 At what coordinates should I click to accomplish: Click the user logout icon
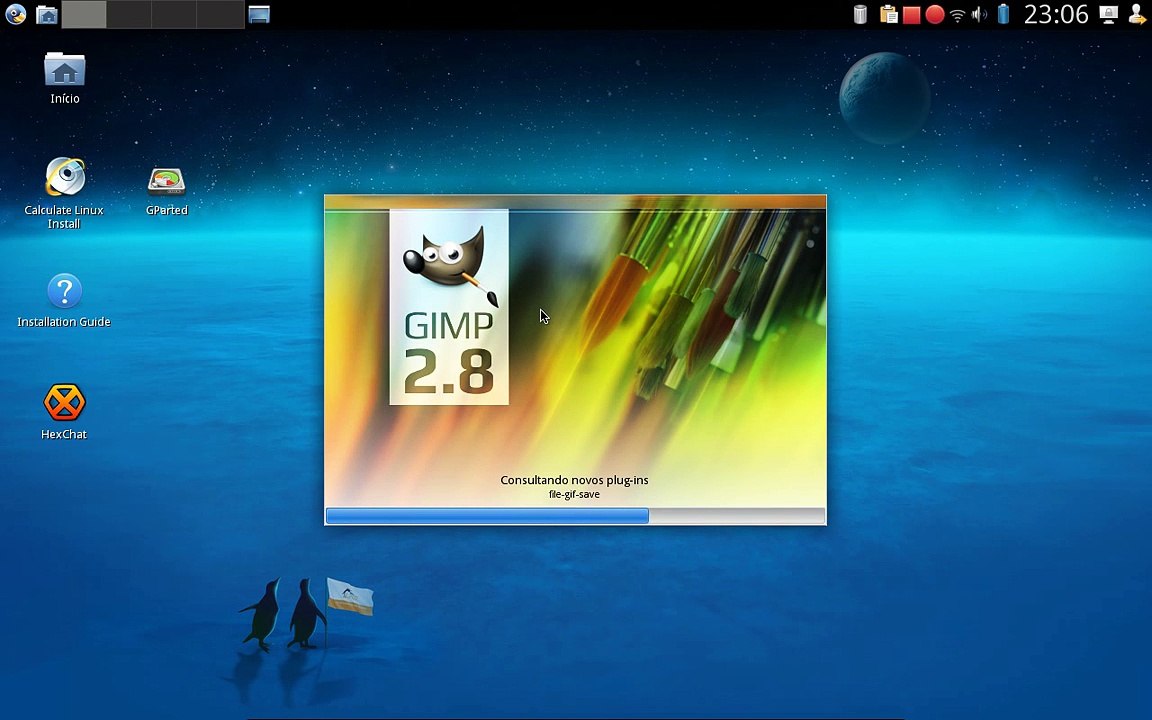point(1137,14)
